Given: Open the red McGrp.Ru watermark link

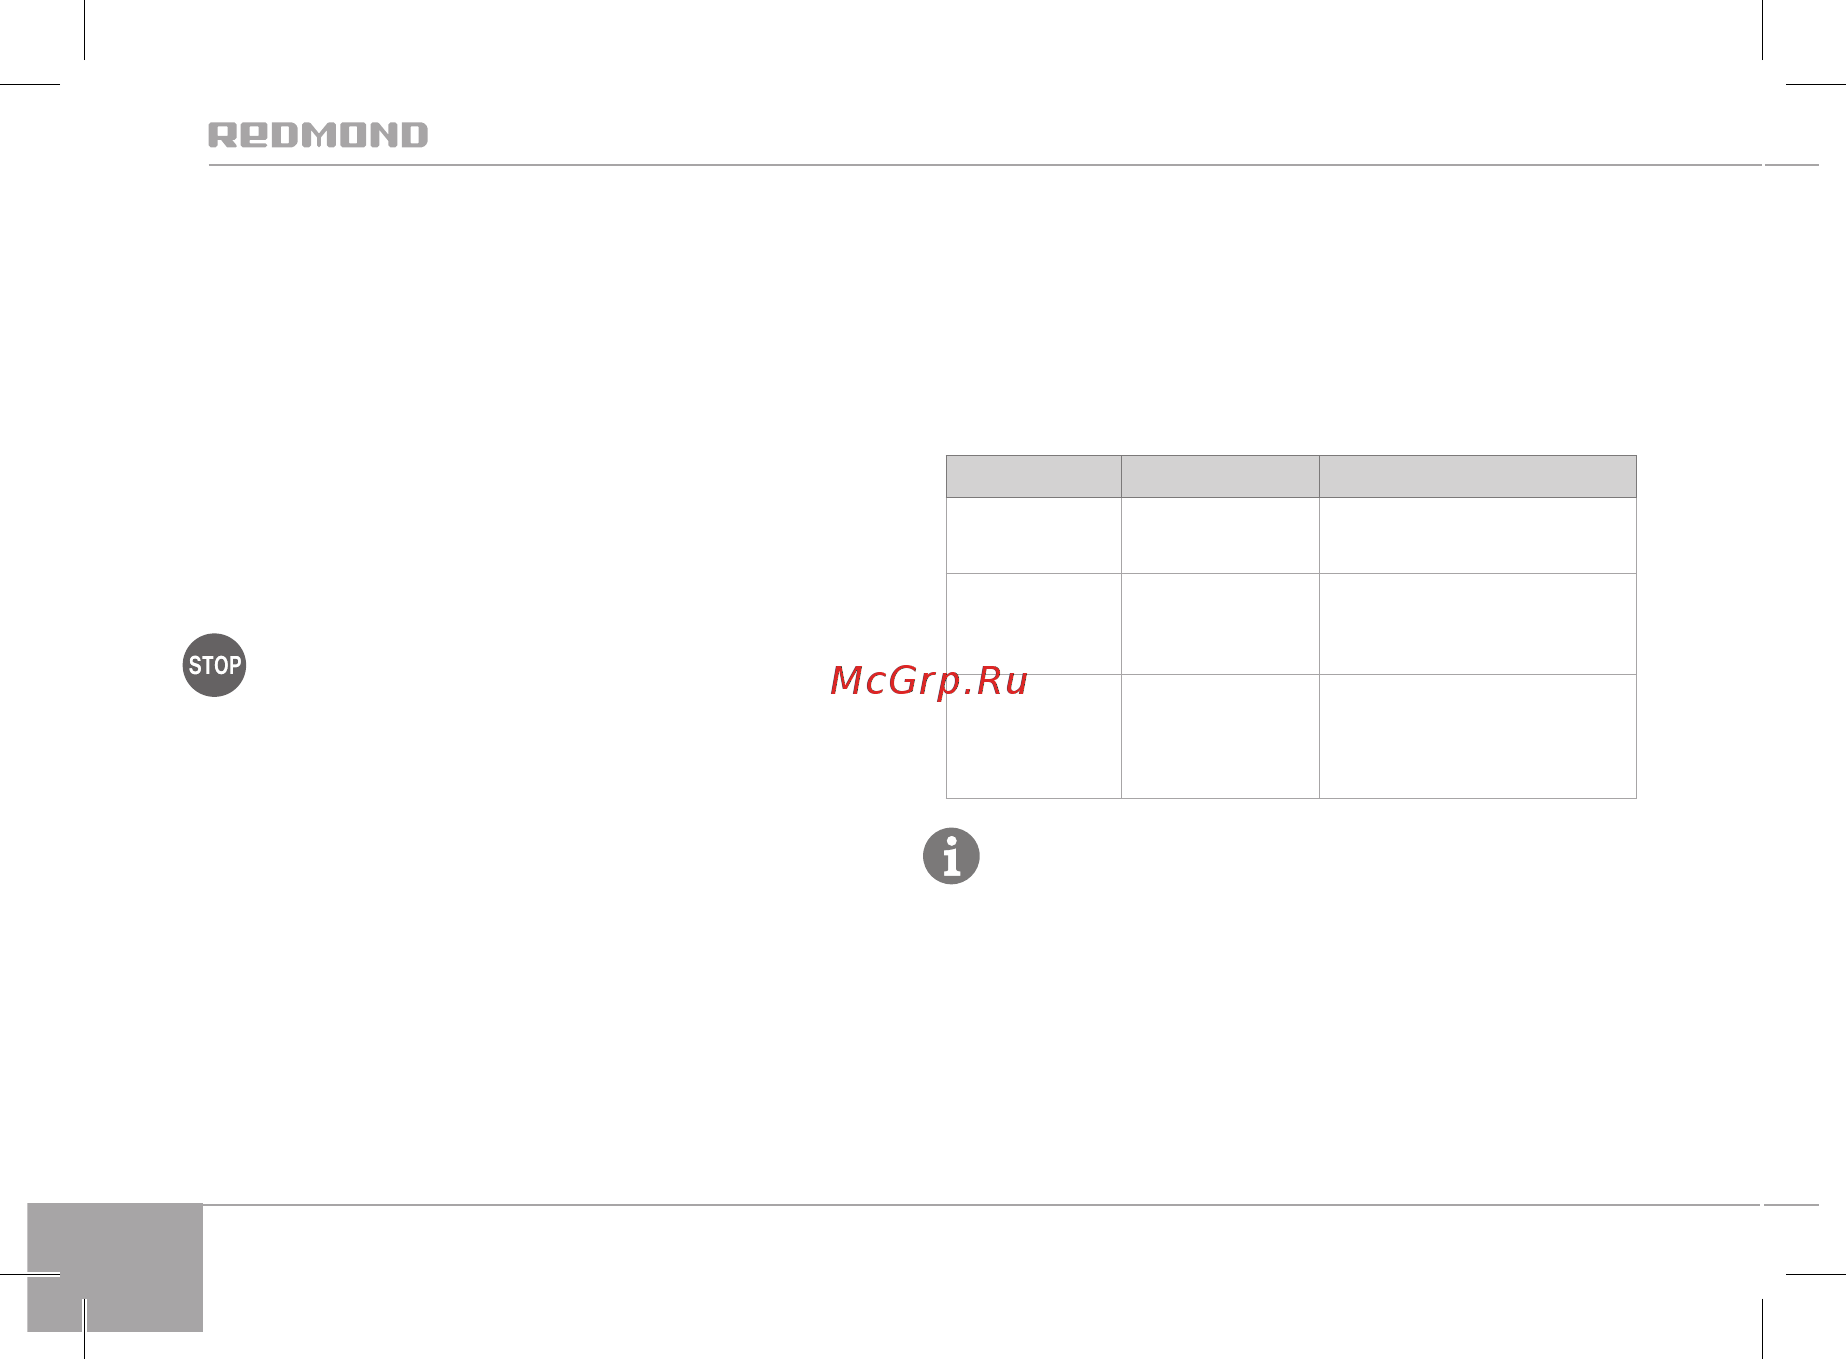Looking at the screenshot, I should tap(929, 681).
